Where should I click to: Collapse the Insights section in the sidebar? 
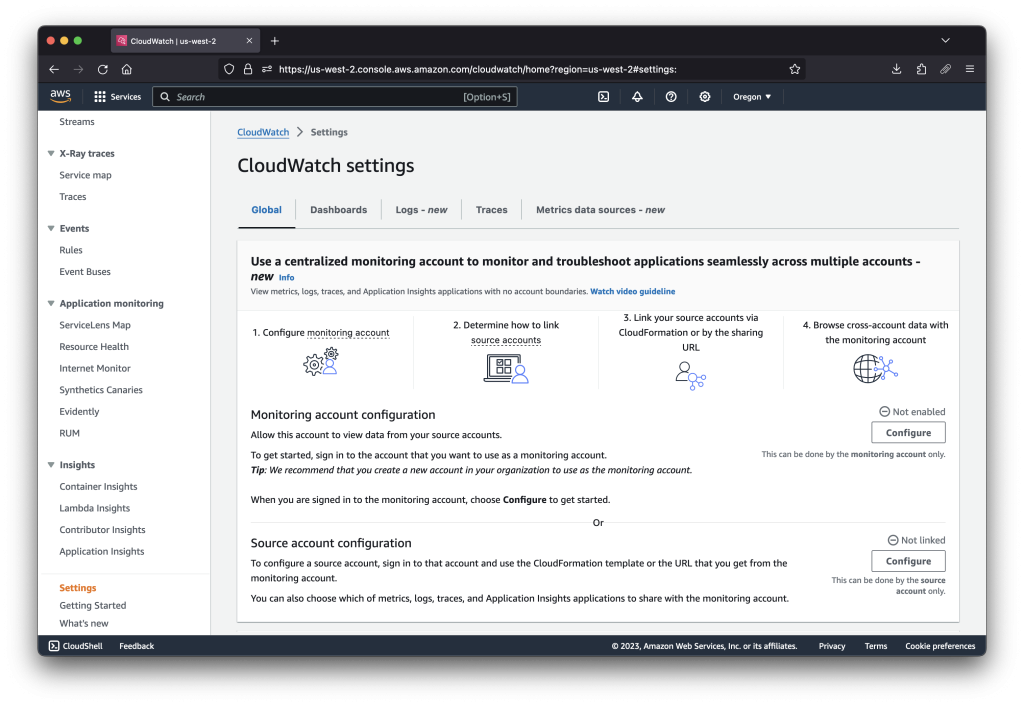tap(51, 464)
